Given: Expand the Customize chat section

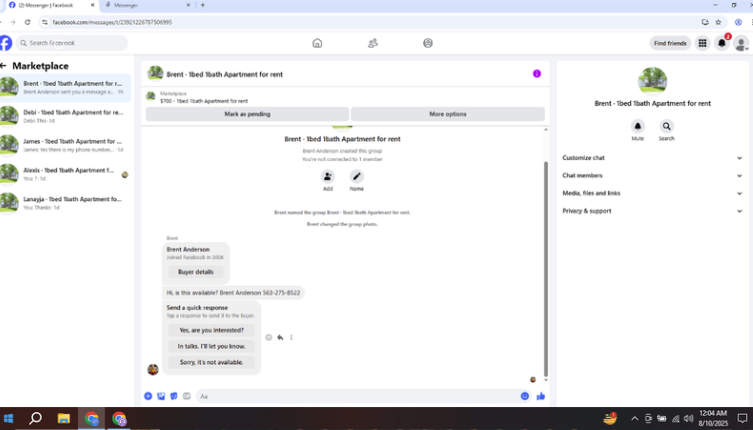Looking at the screenshot, I should click(652, 158).
